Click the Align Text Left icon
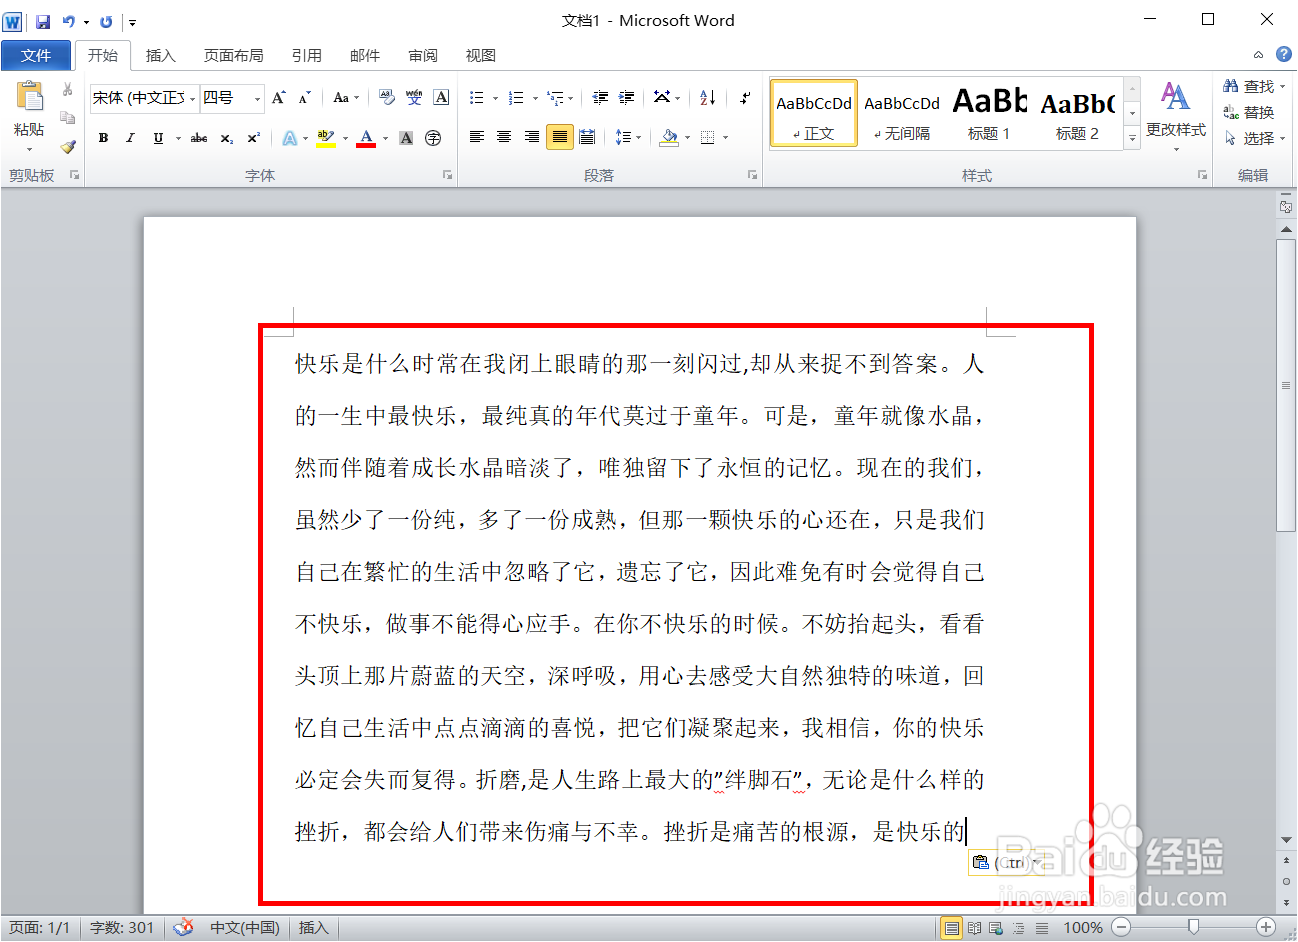The height and width of the screenshot is (942, 1298). (x=477, y=137)
